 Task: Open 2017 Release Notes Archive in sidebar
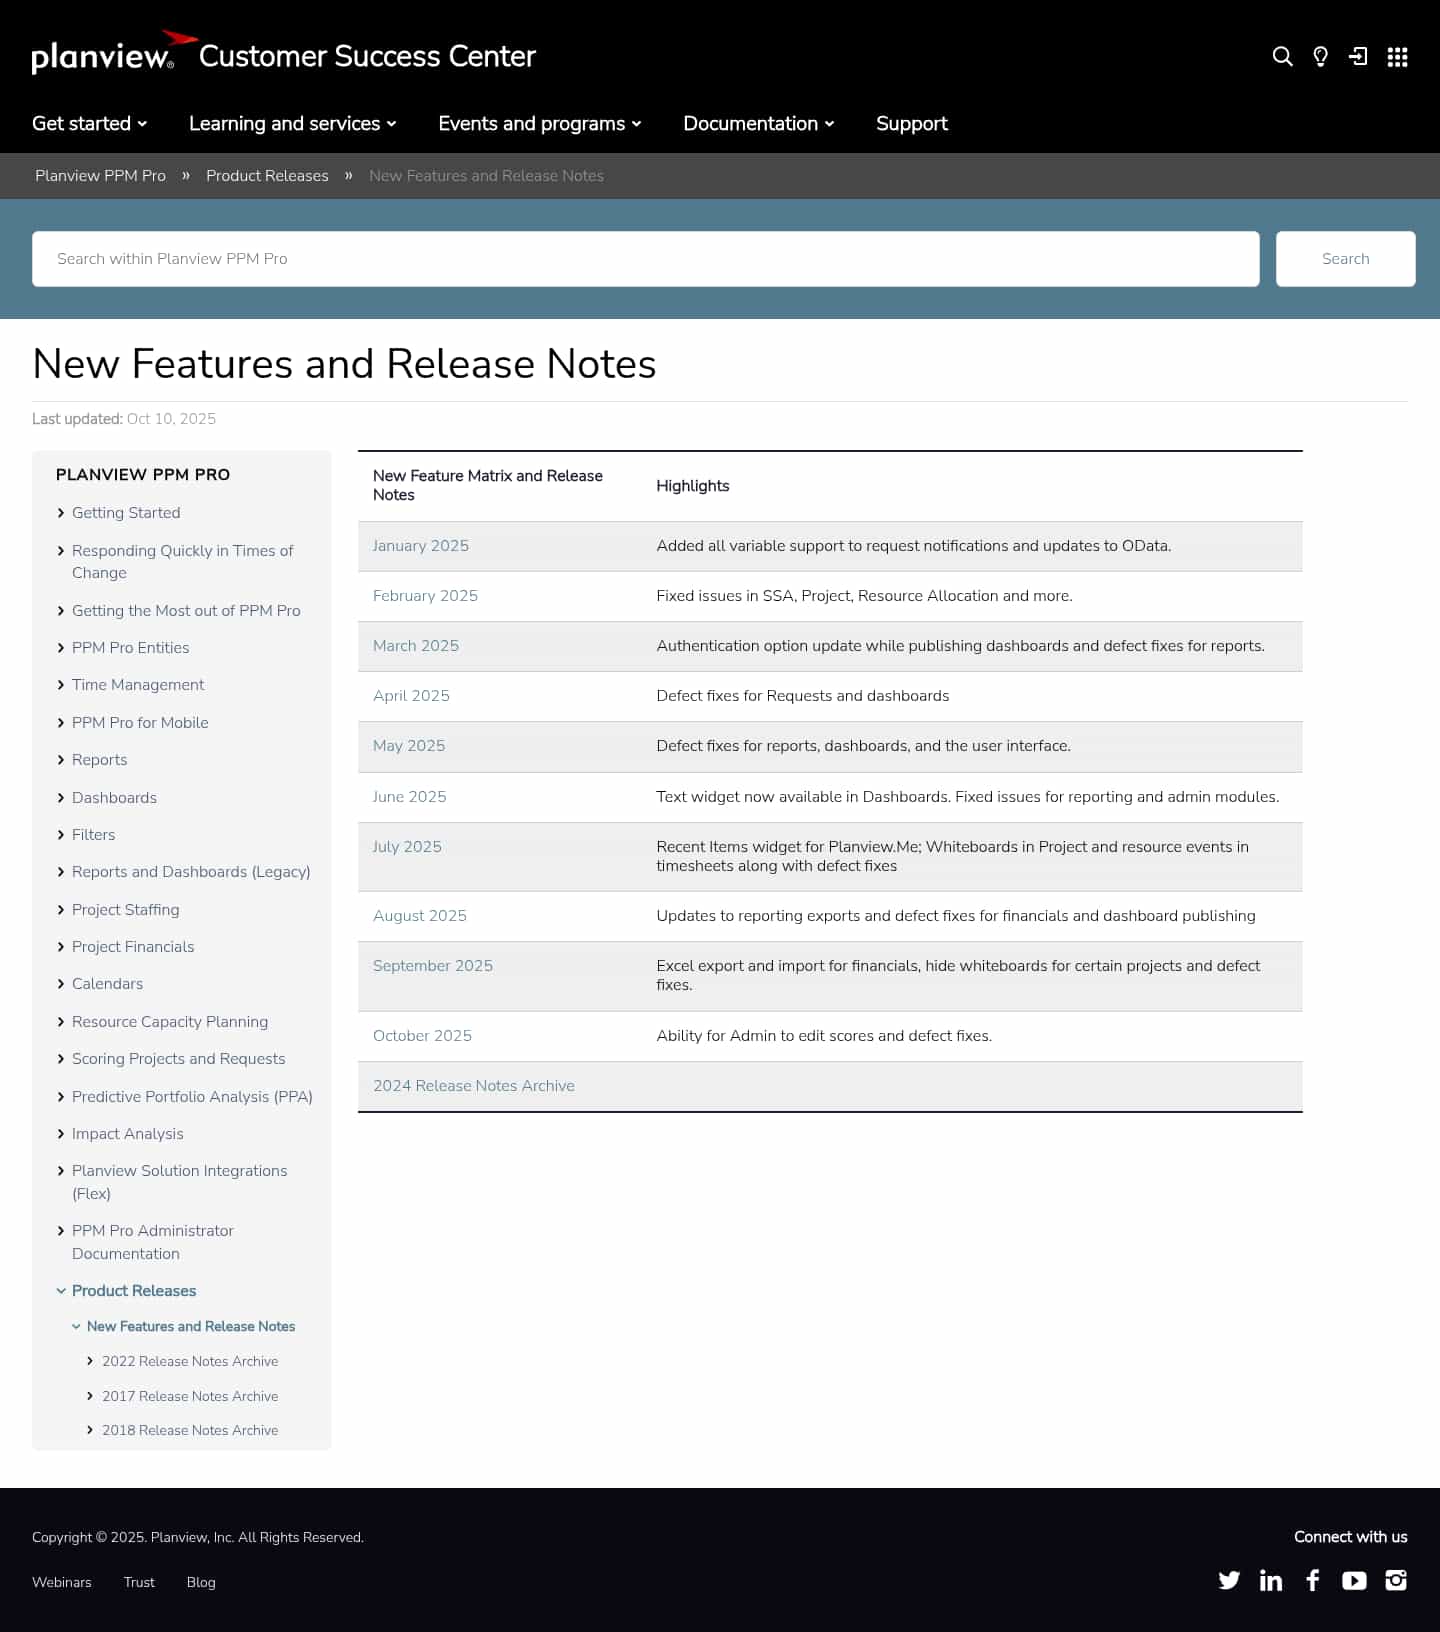(190, 1396)
